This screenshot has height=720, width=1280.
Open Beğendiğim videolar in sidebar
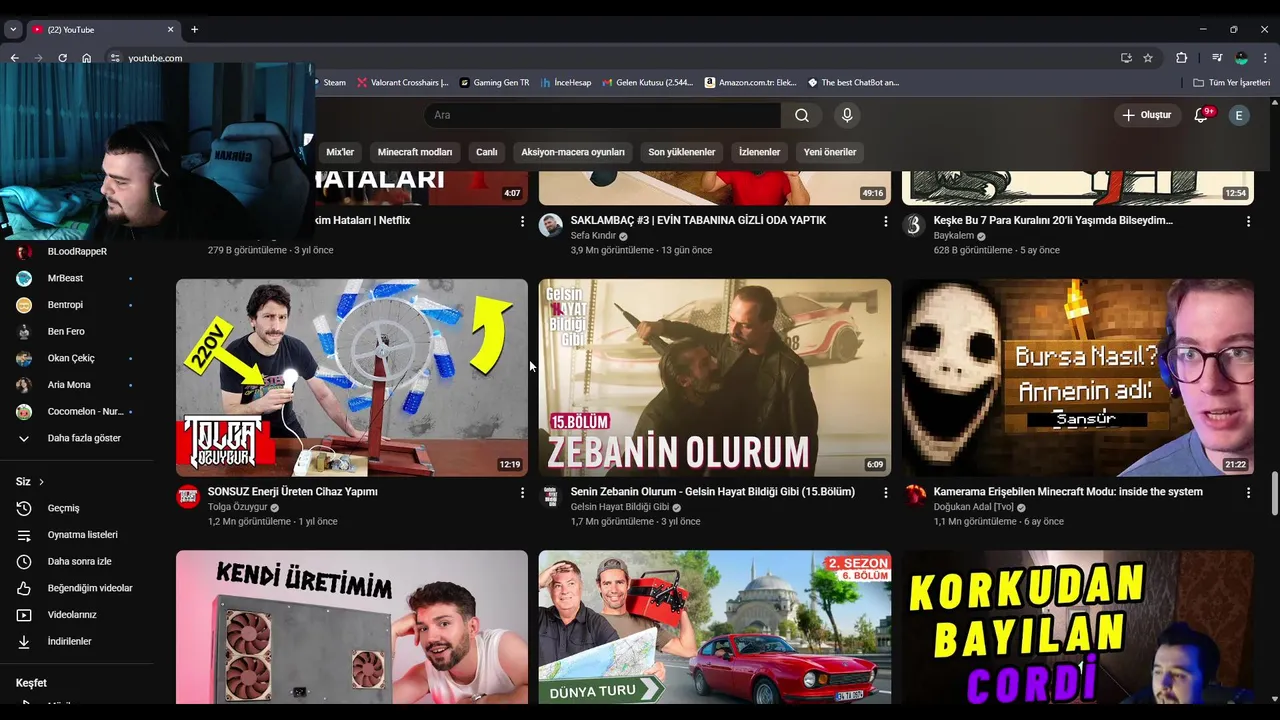pos(77,588)
